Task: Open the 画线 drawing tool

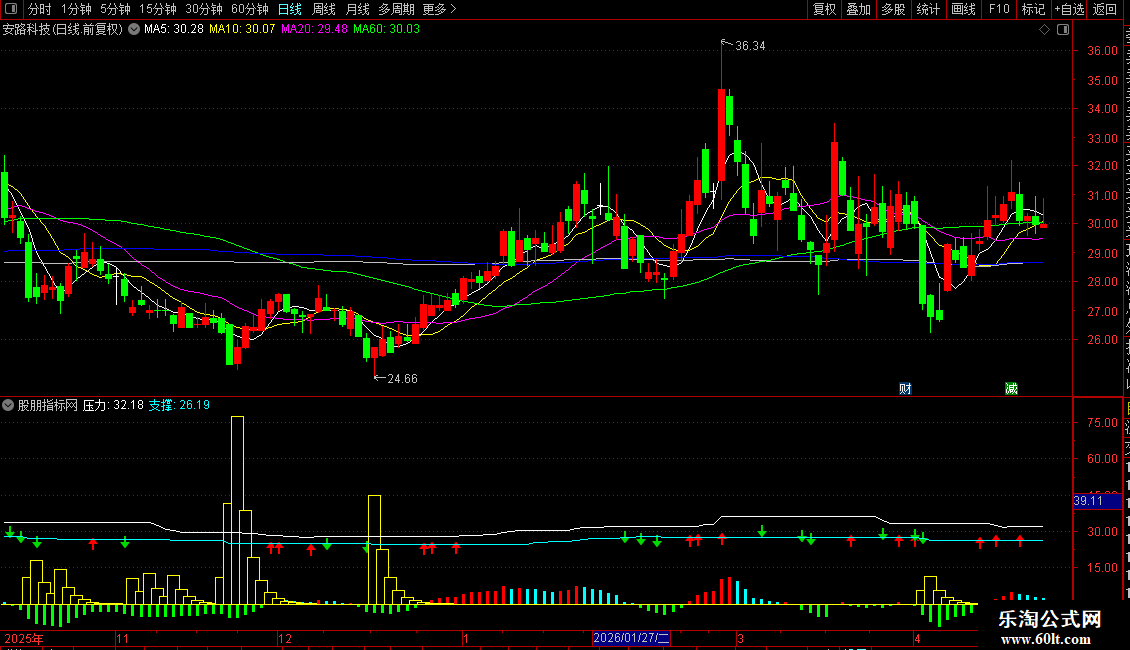Action: pos(964,9)
